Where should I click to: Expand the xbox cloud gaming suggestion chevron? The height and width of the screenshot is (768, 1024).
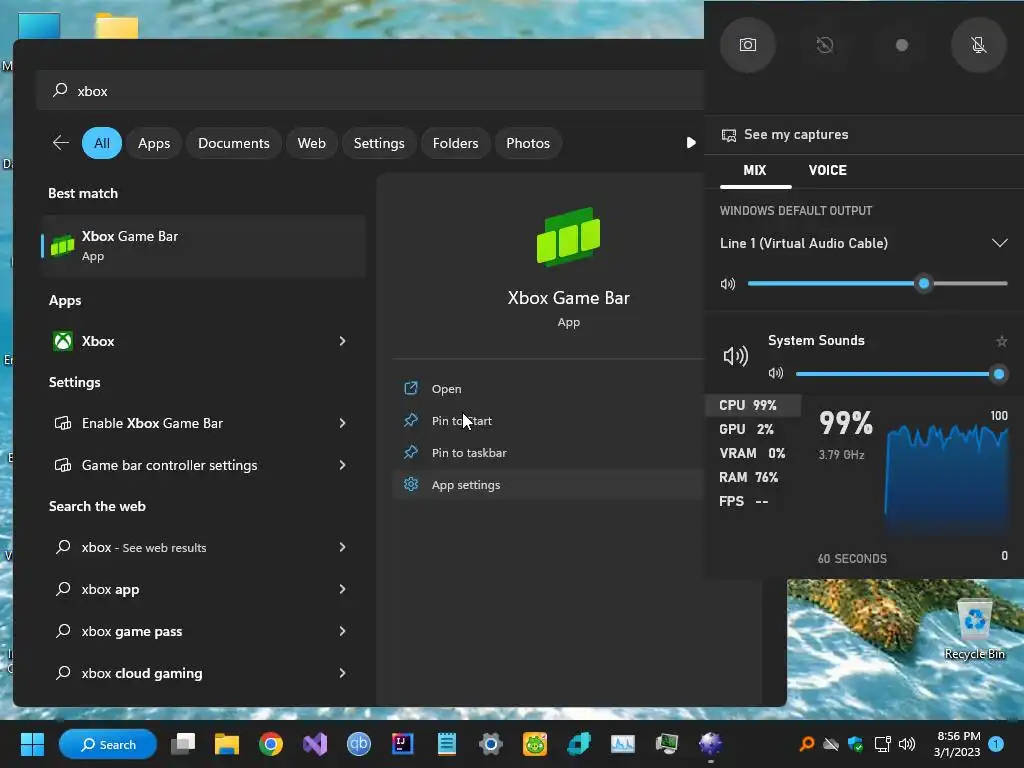pos(342,673)
